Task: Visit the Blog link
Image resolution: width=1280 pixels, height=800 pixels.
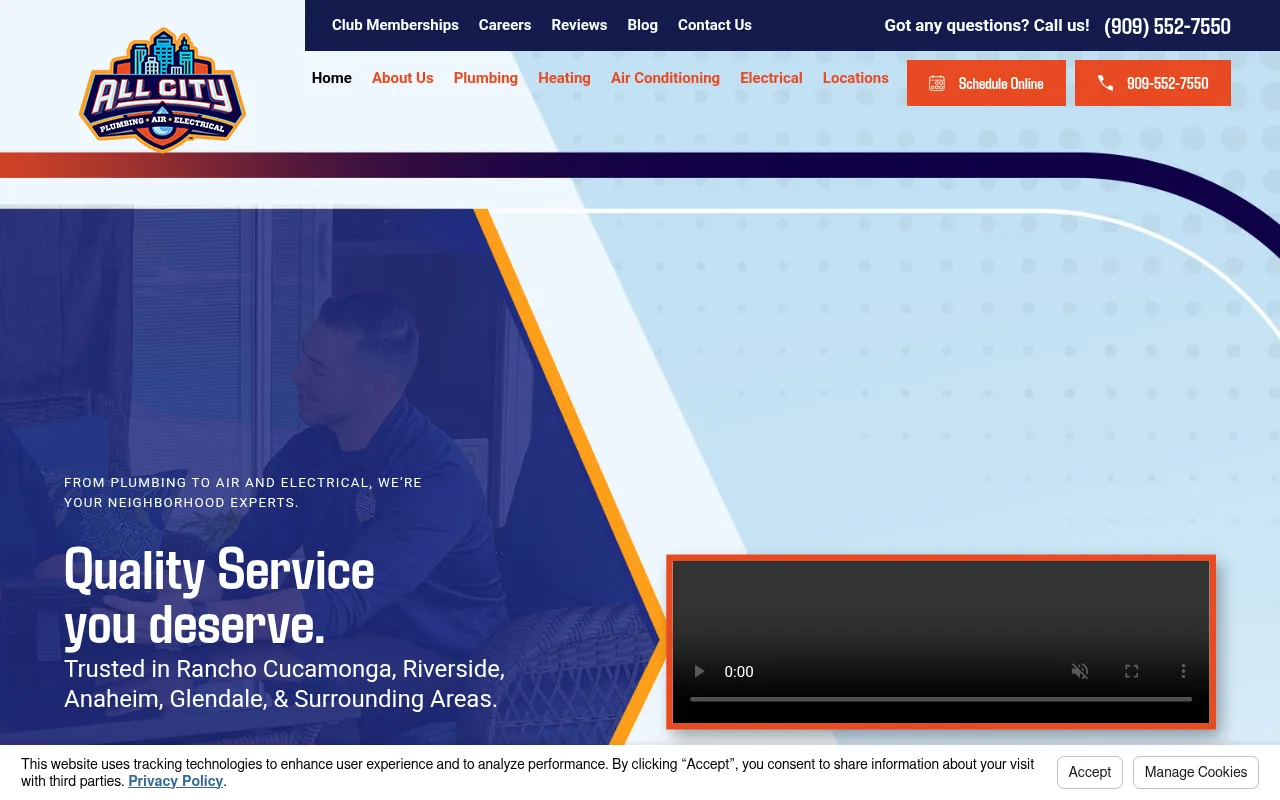Action: coord(643,25)
